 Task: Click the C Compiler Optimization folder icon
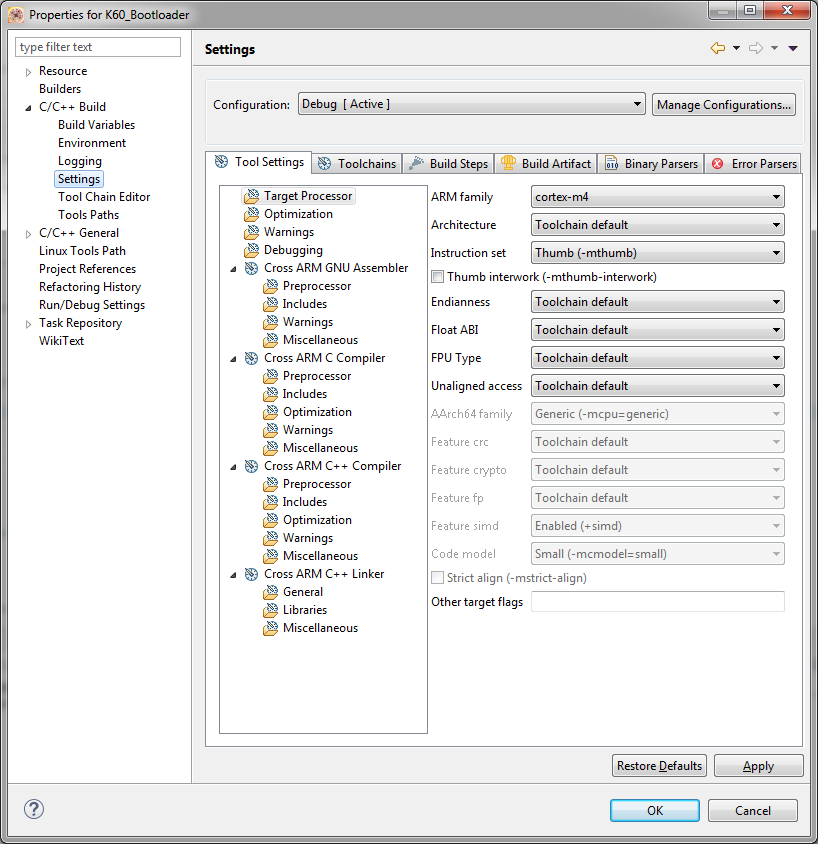point(270,412)
